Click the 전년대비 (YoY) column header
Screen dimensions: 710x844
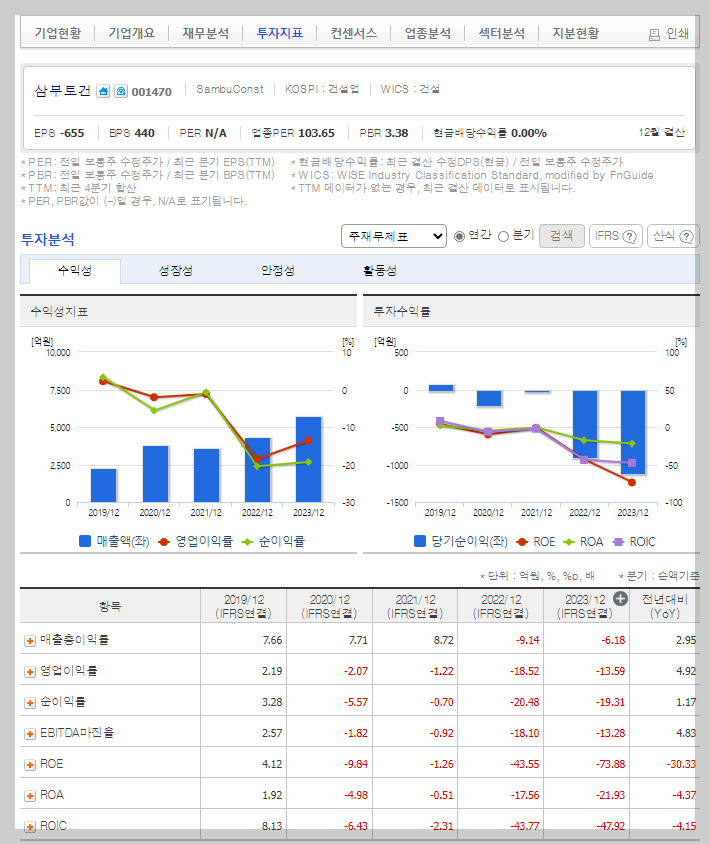(665, 606)
